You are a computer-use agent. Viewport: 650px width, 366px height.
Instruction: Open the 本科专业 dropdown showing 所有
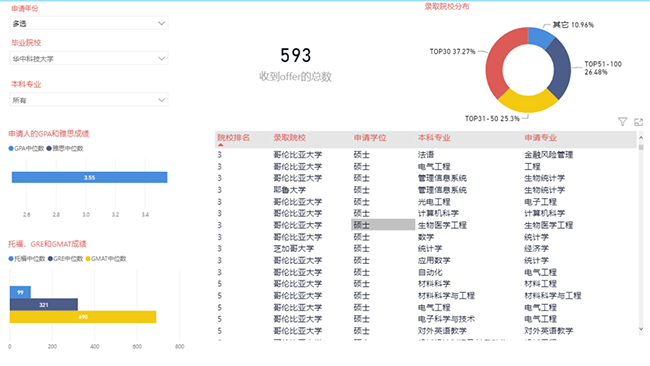pyautogui.click(x=89, y=100)
